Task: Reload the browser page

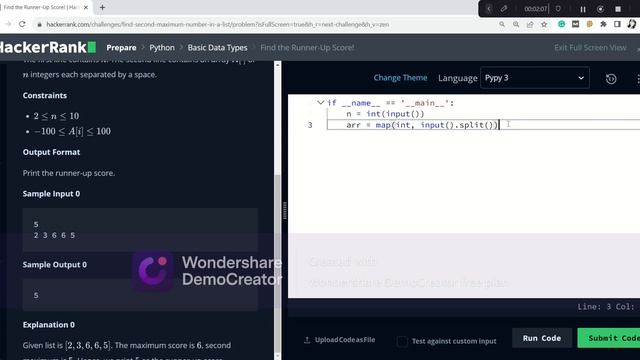Action: click(22, 24)
